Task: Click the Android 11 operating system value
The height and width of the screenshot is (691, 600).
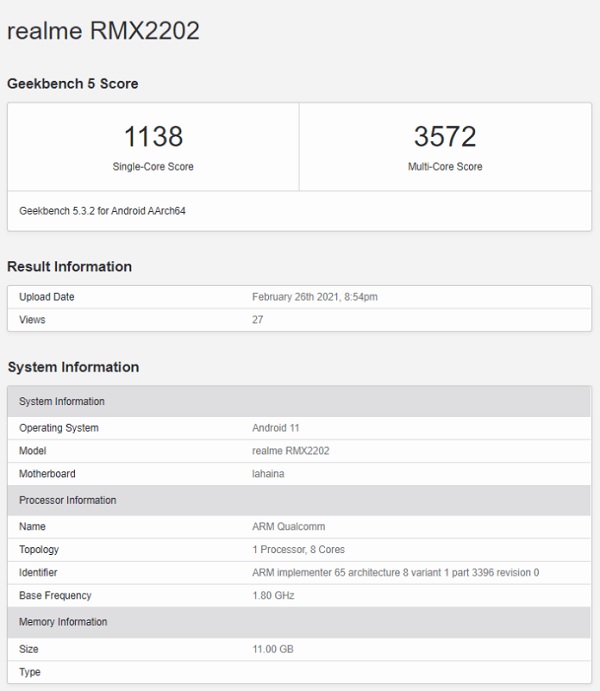Action: pyautogui.click(x=278, y=428)
